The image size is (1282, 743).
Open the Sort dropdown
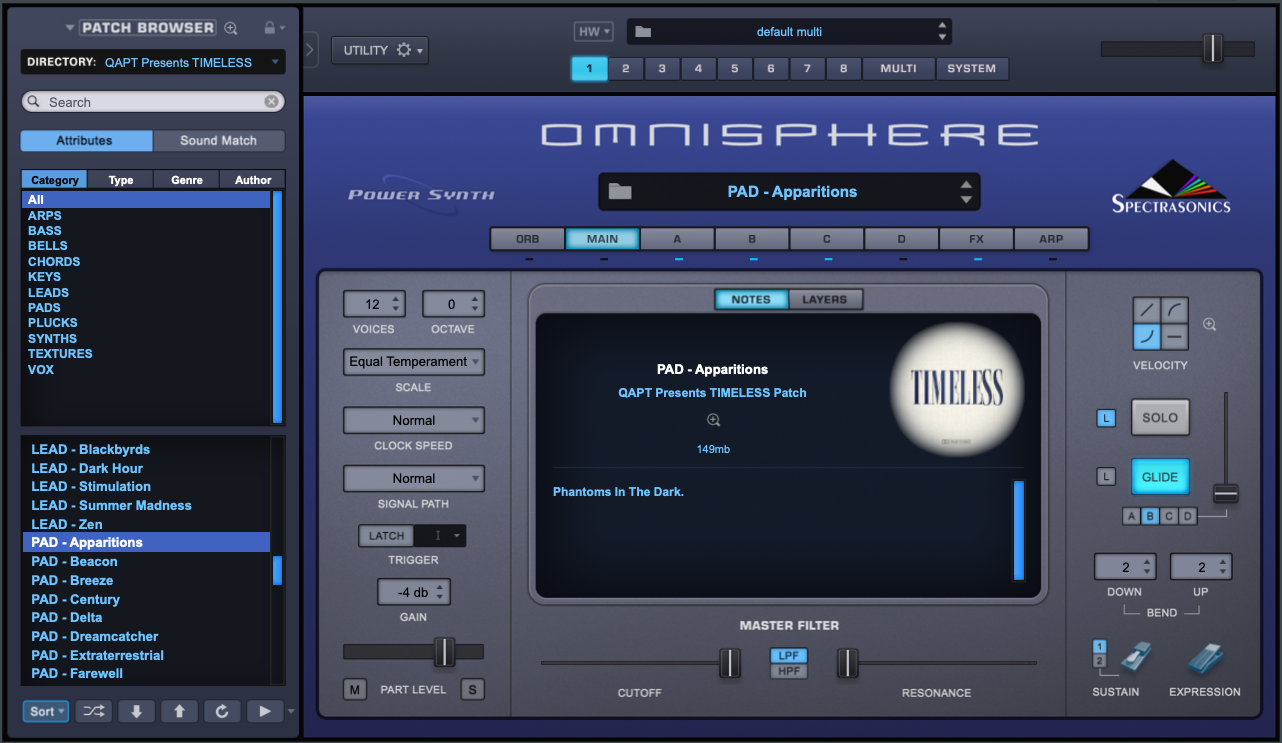[46, 711]
